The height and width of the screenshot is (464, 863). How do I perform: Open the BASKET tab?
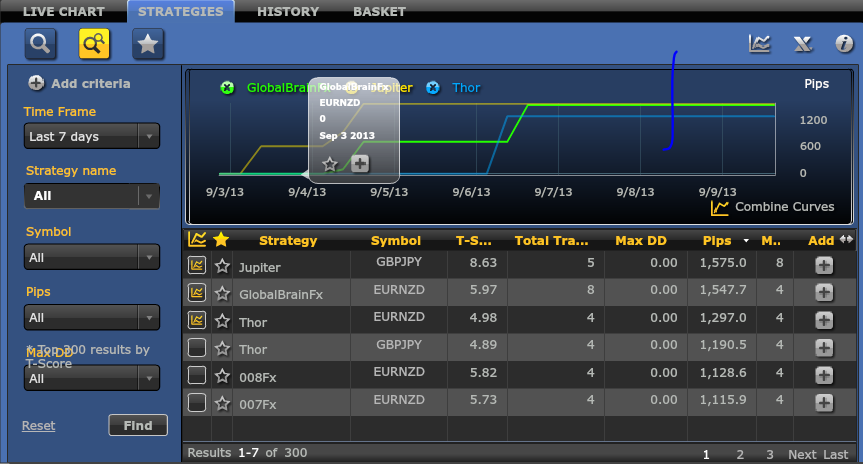pyautogui.click(x=379, y=12)
